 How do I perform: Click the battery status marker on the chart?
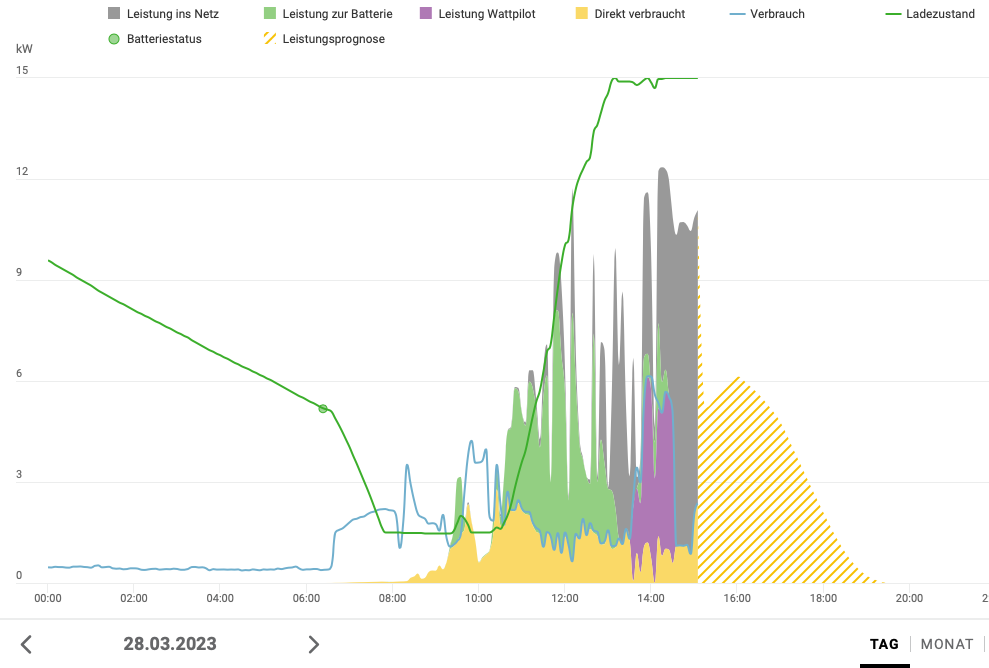(323, 408)
